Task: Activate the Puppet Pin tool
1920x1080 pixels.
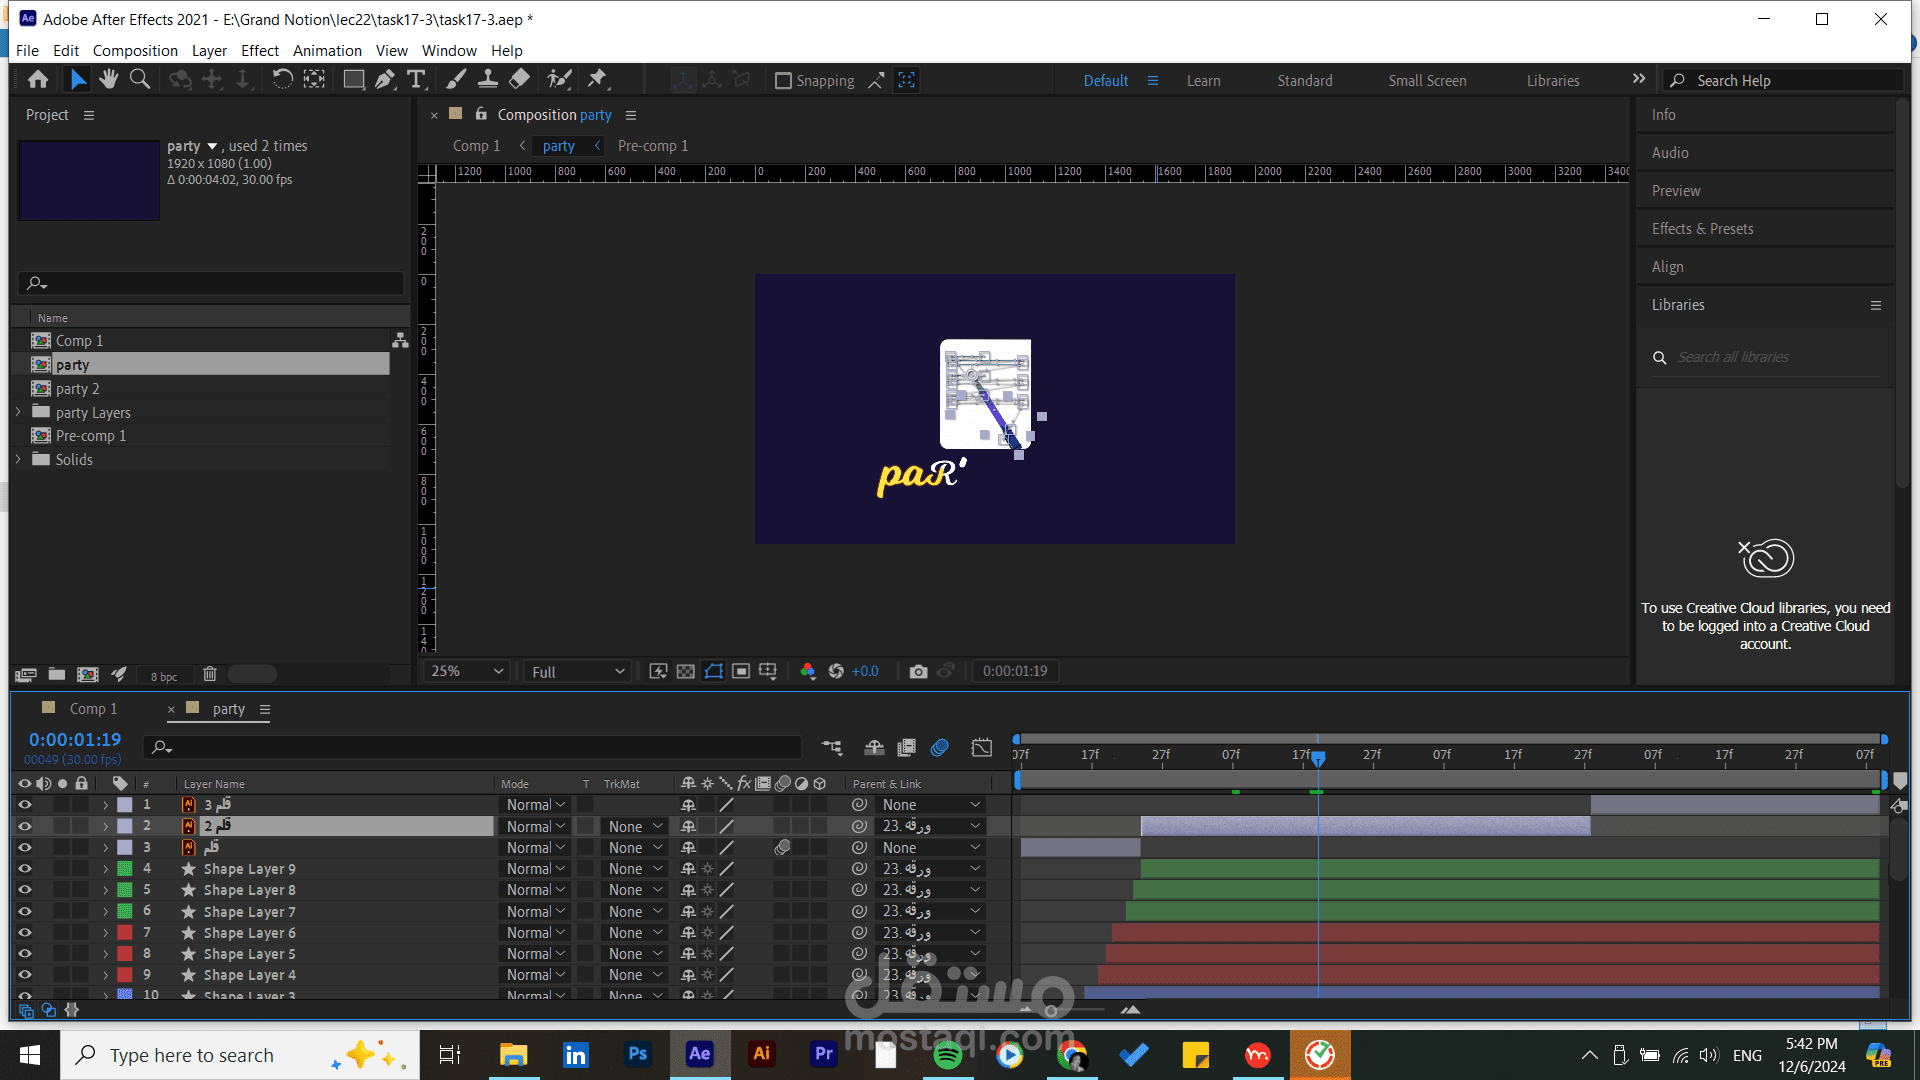Action: [597, 80]
